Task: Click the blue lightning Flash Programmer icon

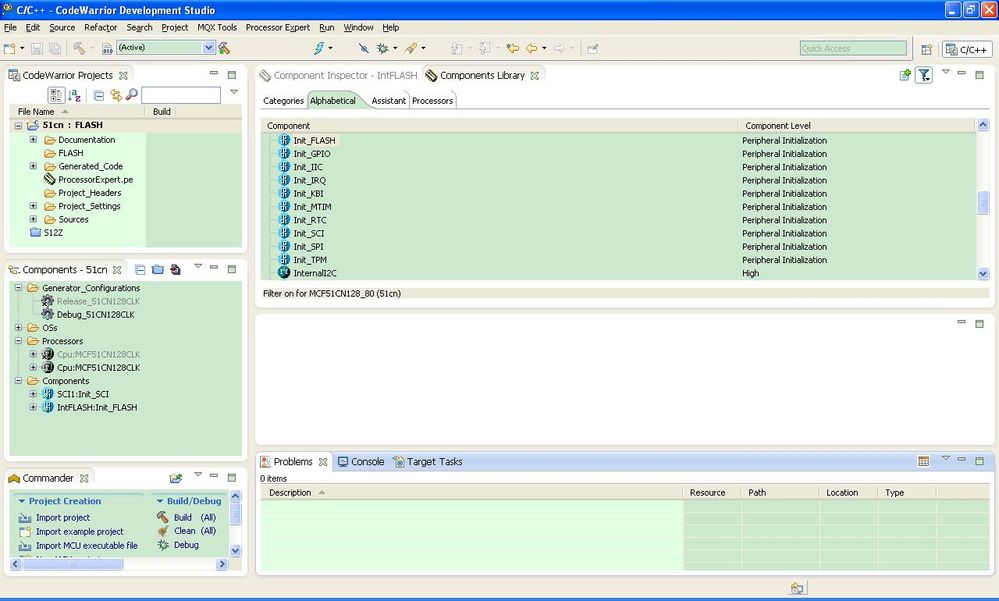Action: (x=319, y=48)
